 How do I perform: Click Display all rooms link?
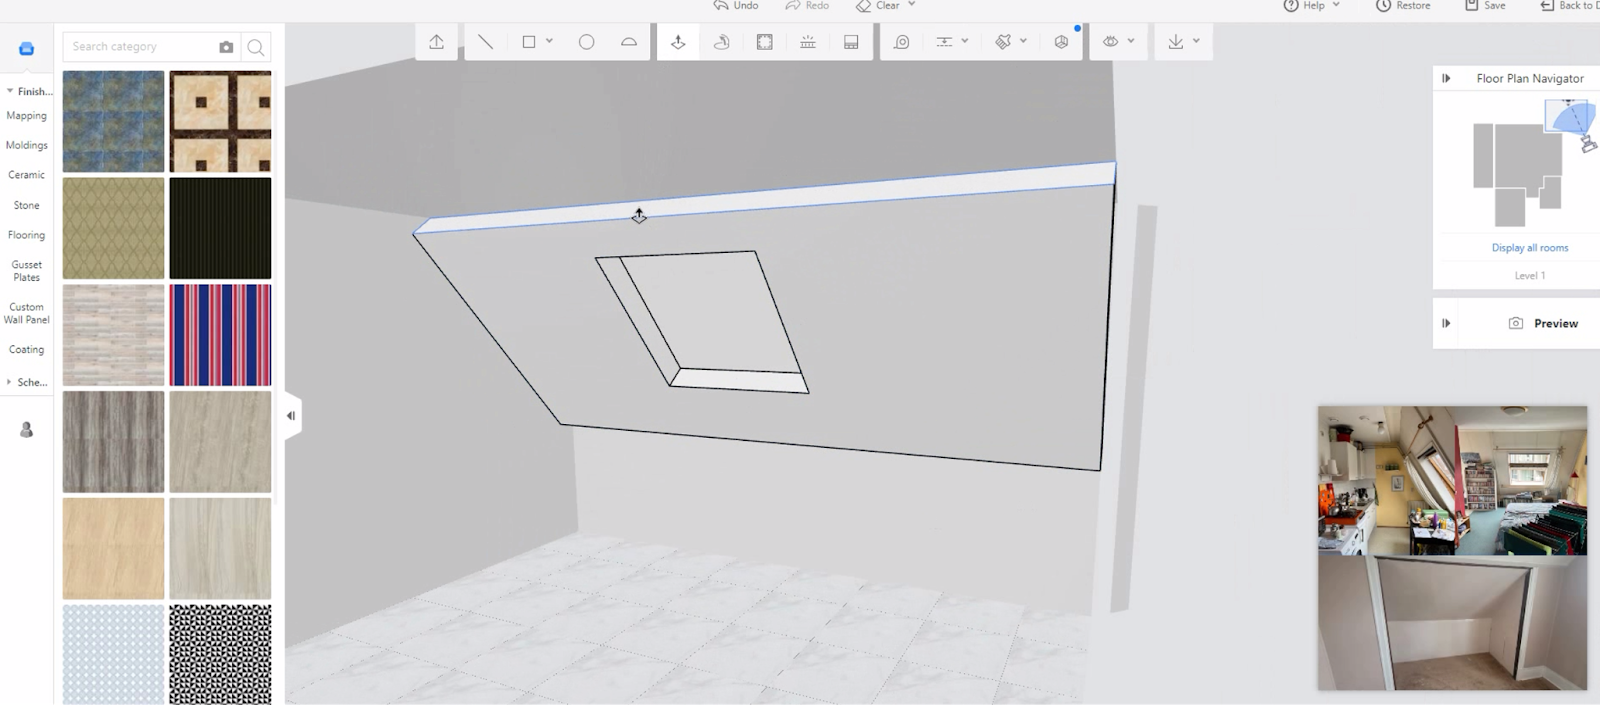pyautogui.click(x=1529, y=248)
